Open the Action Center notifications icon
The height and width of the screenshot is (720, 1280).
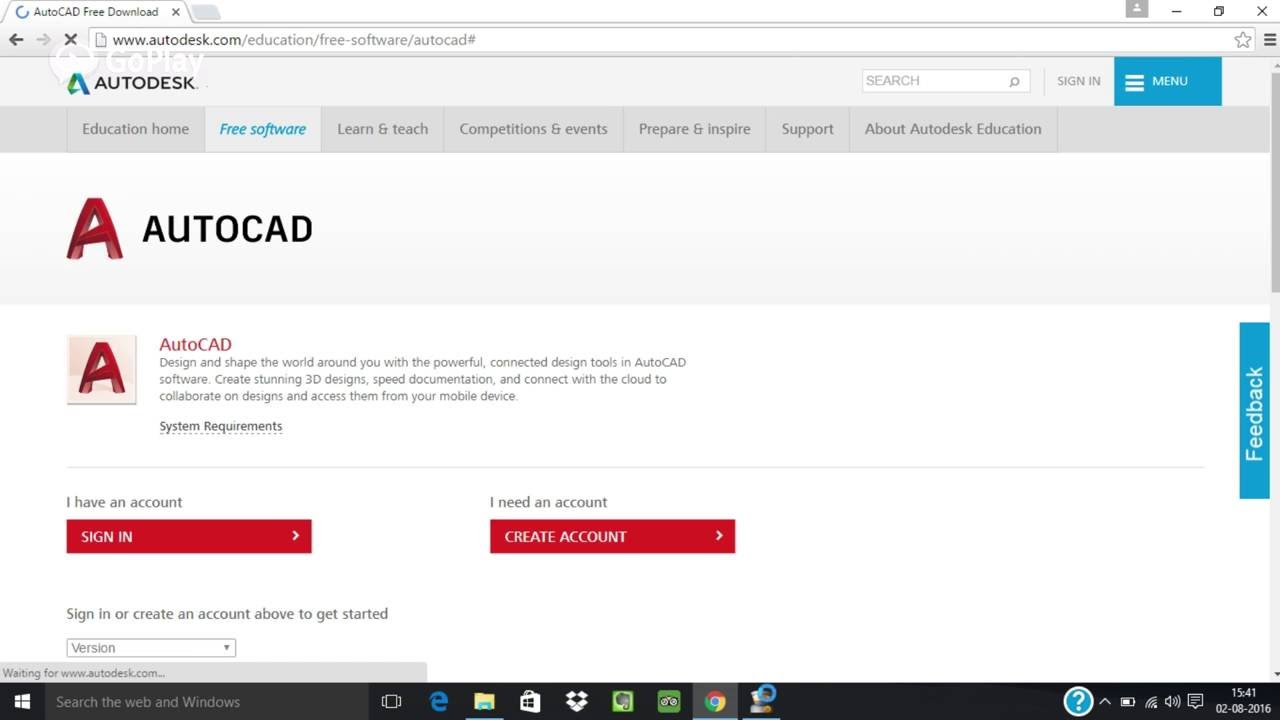pyautogui.click(x=1195, y=702)
